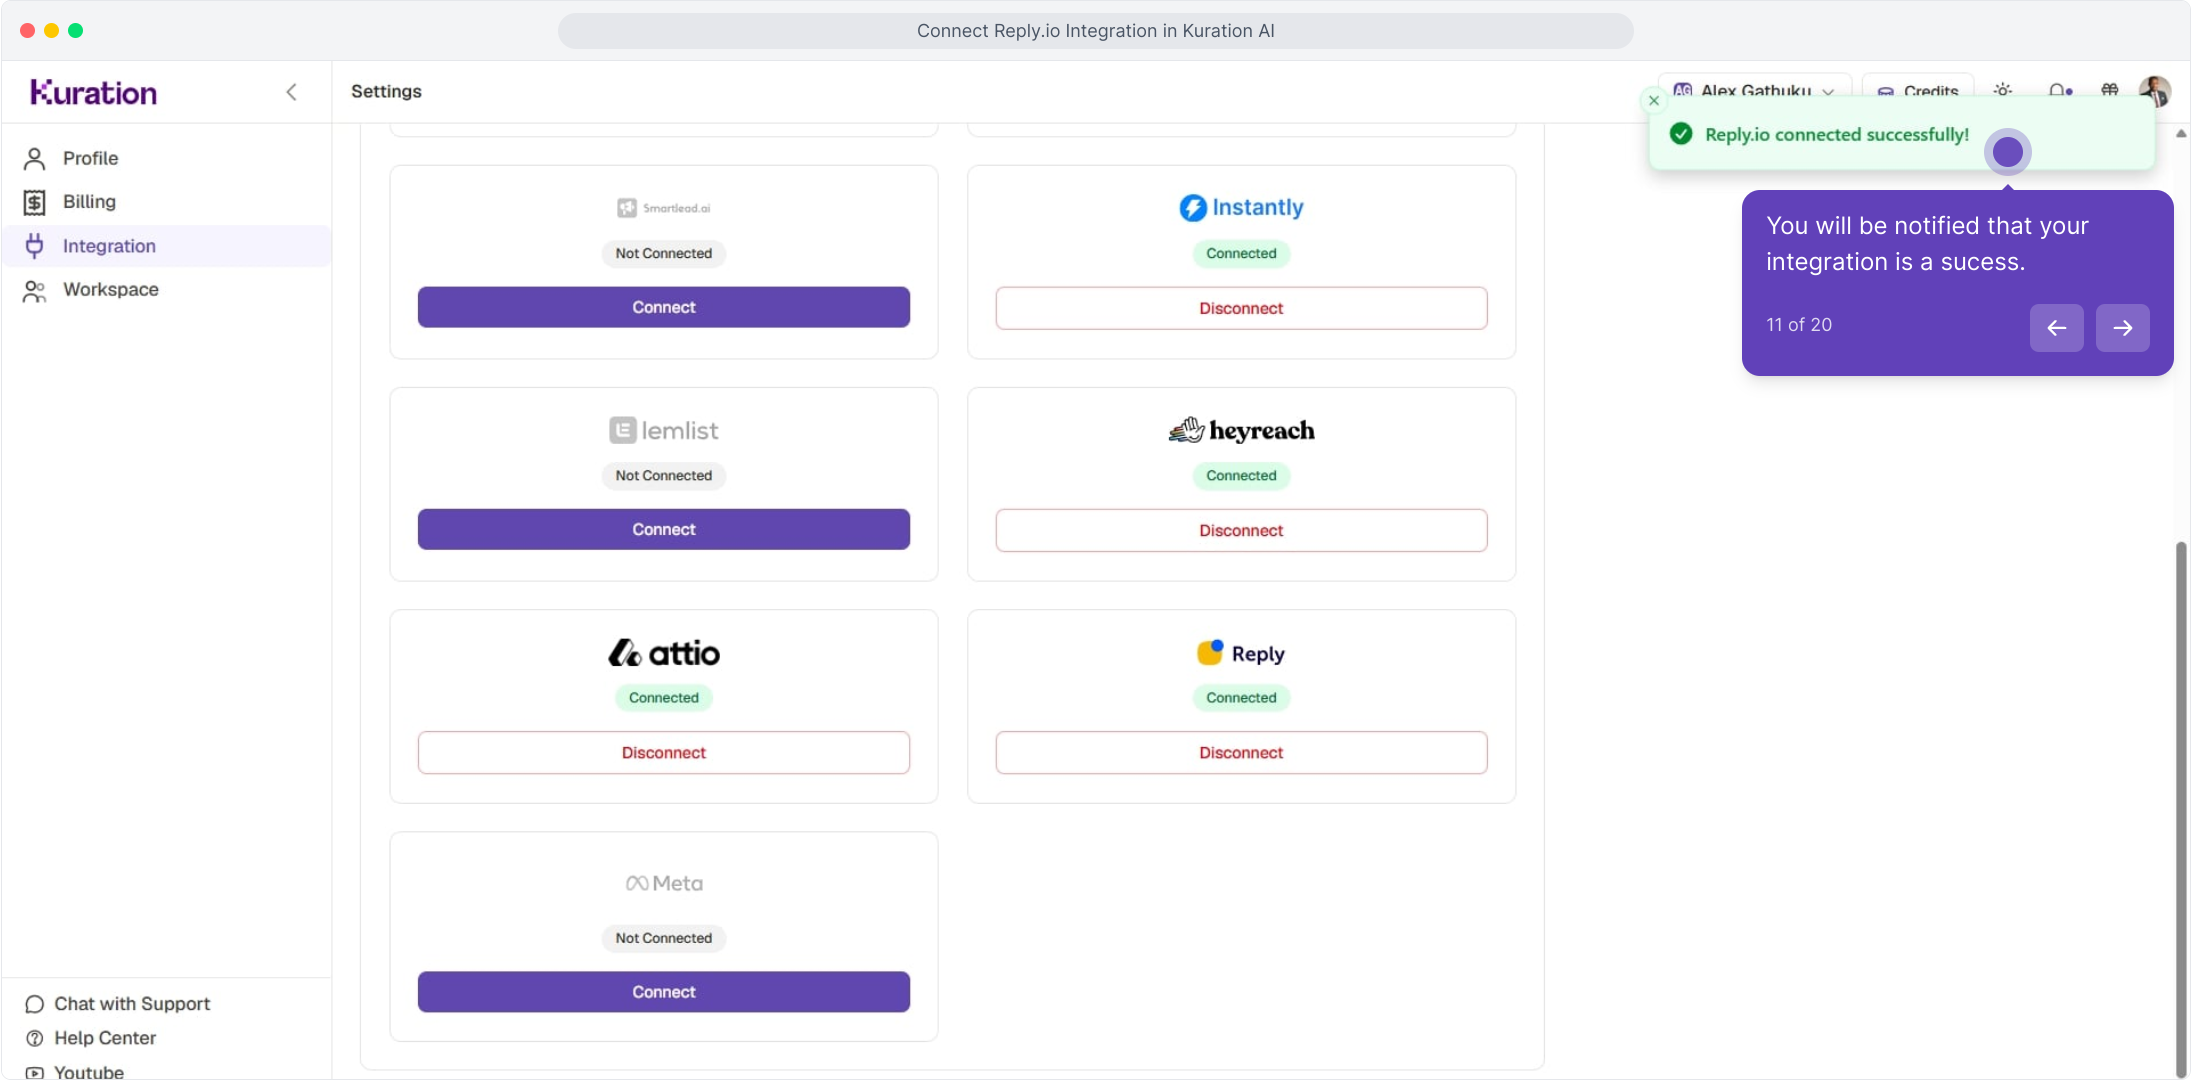The height and width of the screenshot is (1080, 2192).
Task: Click the '11 of 20' step counter
Action: pyautogui.click(x=1799, y=325)
